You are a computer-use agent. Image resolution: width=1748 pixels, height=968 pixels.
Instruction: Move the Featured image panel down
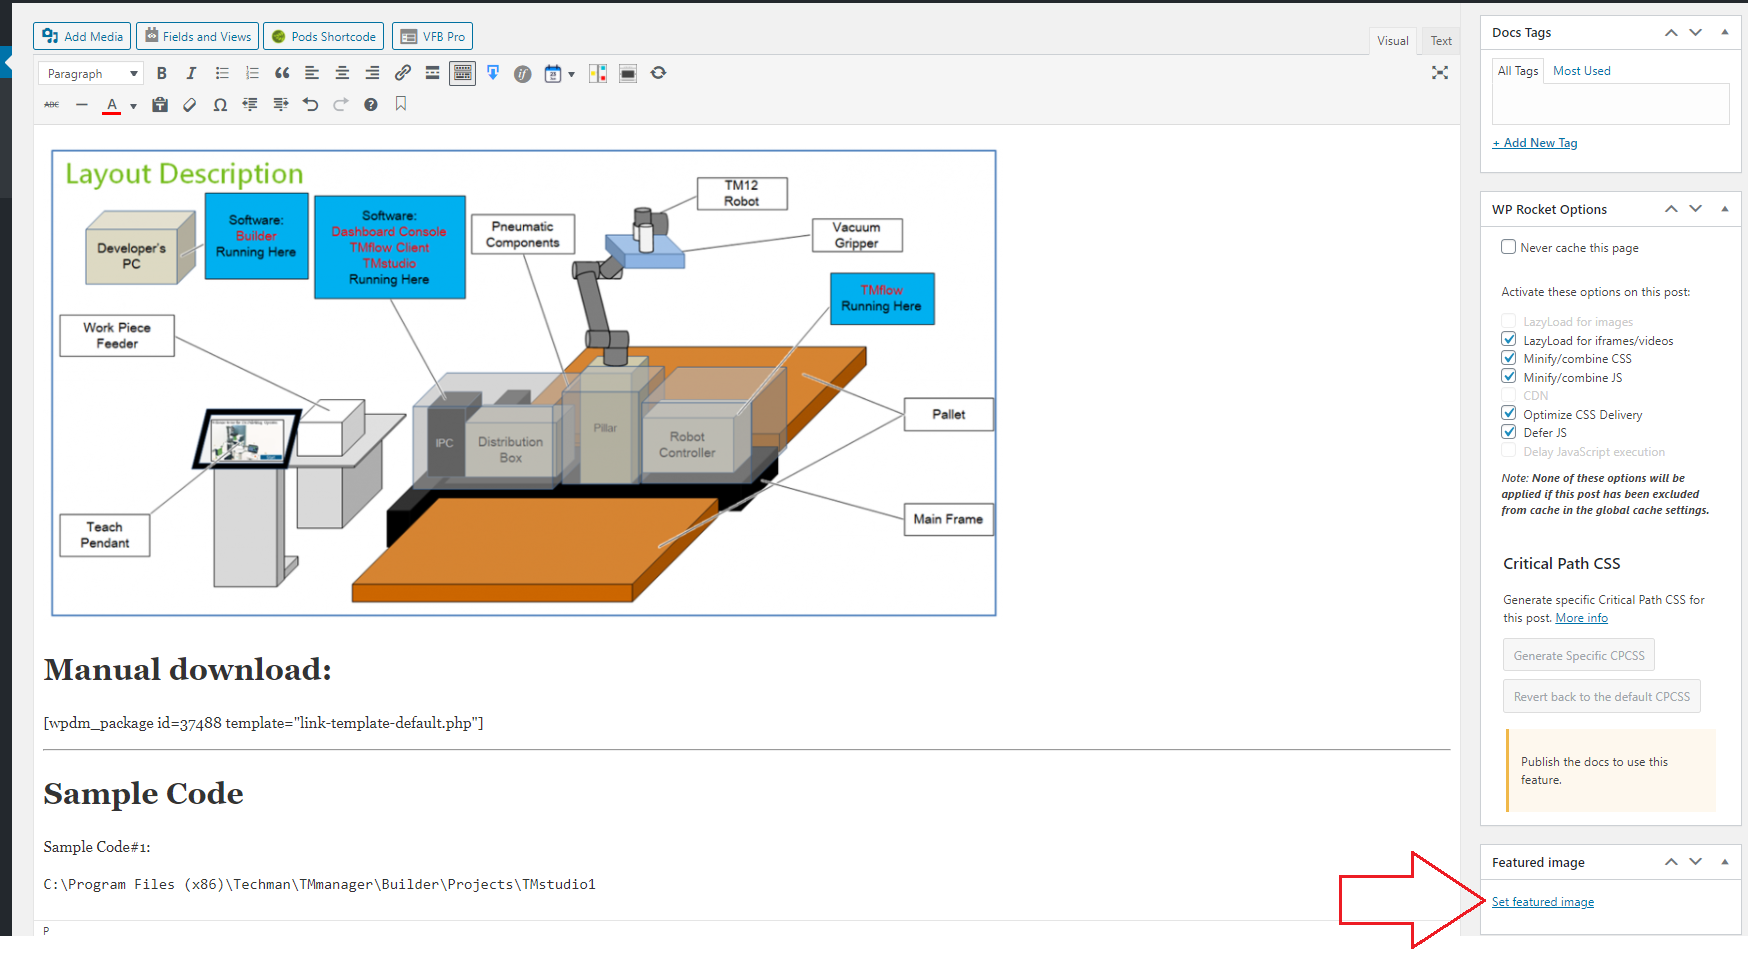click(1695, 861)
